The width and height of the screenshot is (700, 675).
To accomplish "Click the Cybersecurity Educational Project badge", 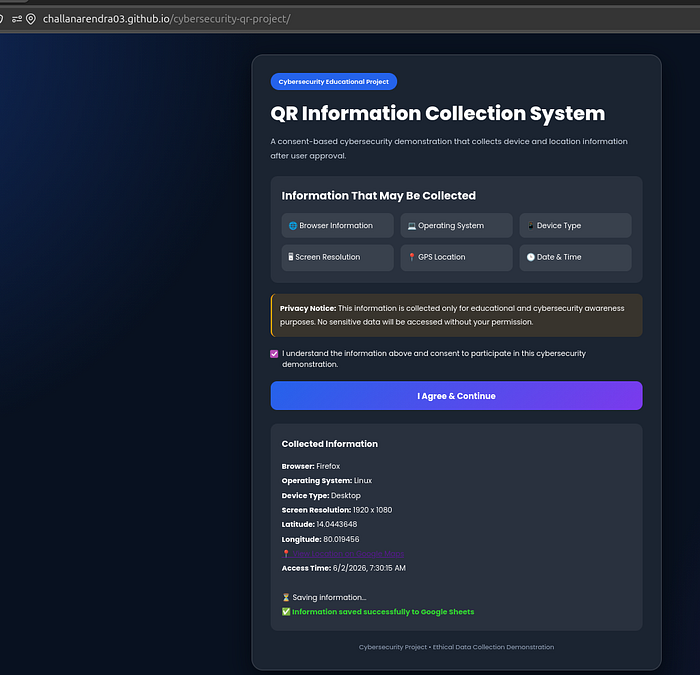I will pos(333,82).
